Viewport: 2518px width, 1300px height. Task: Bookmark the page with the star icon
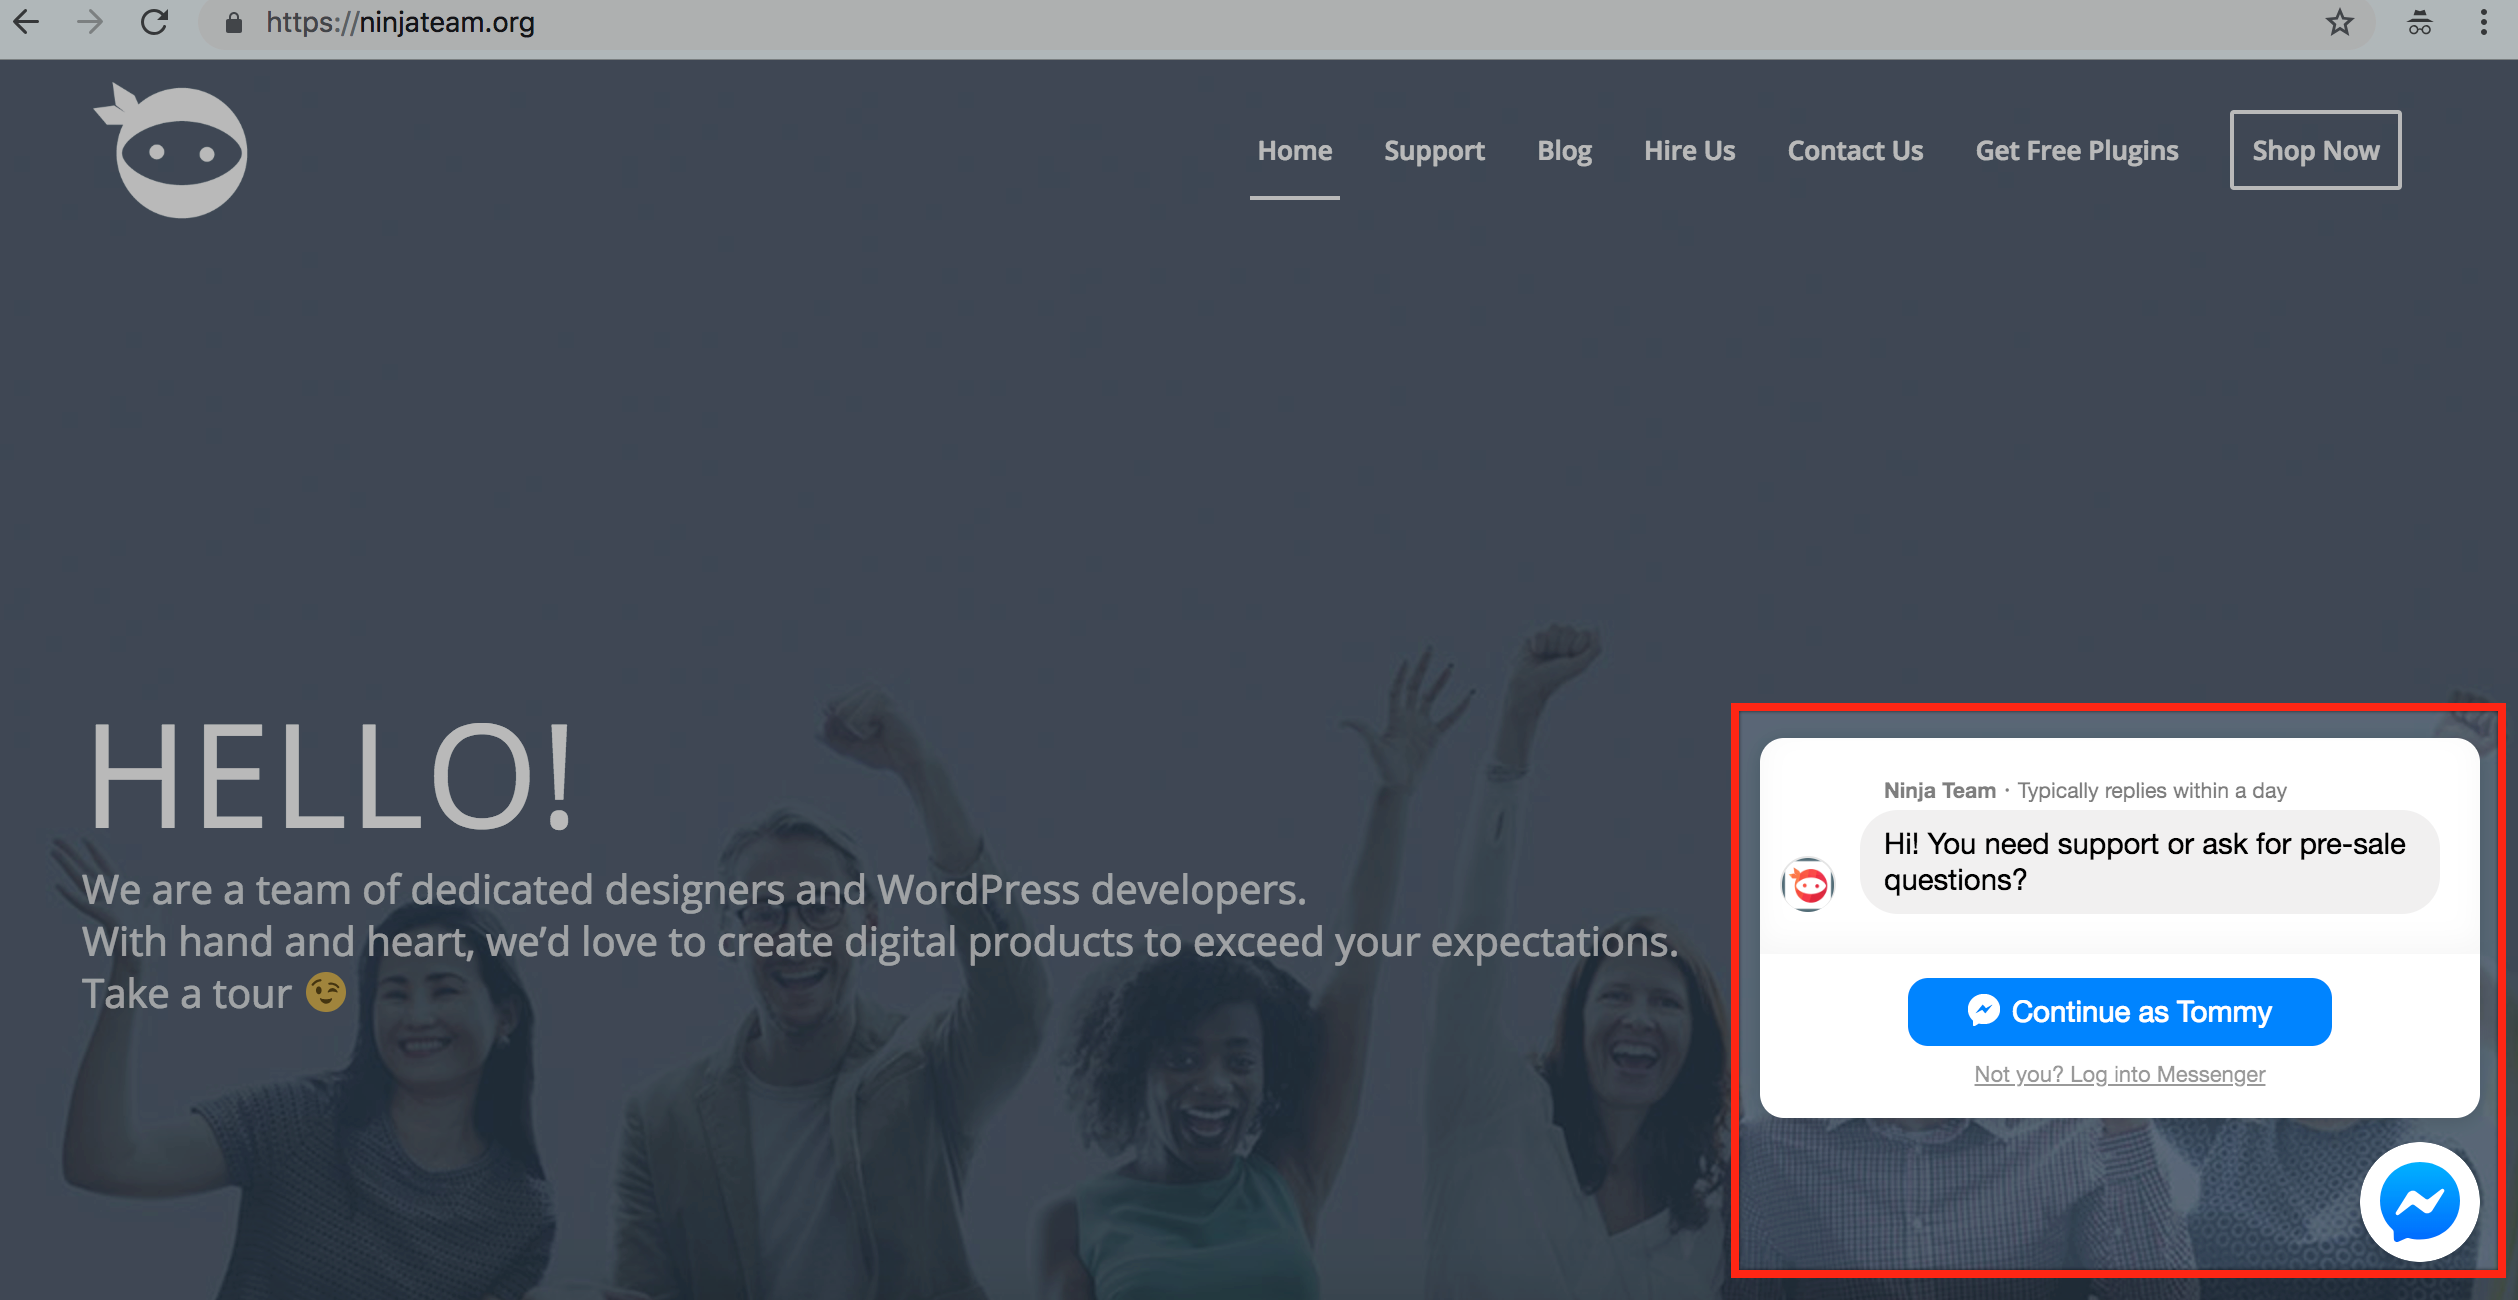[x=2340, y=22]
